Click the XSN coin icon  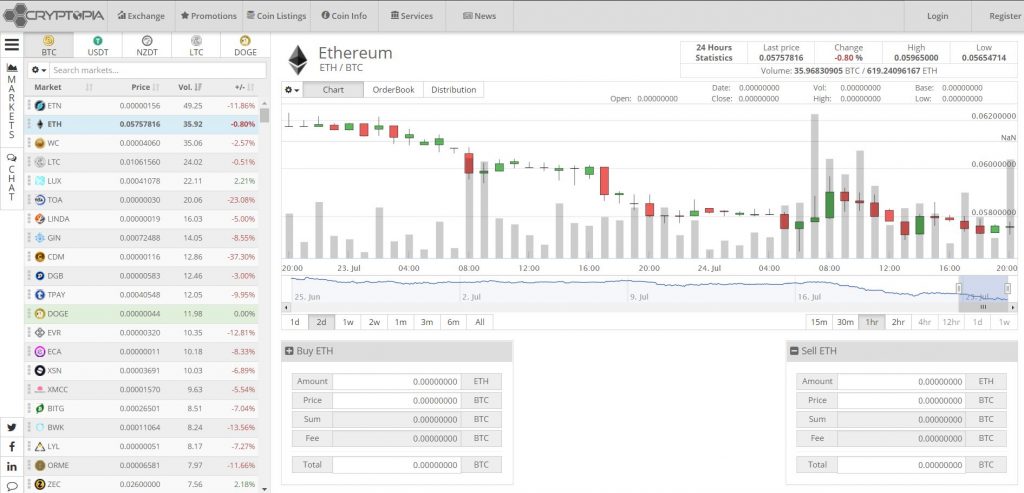[40, 370]
